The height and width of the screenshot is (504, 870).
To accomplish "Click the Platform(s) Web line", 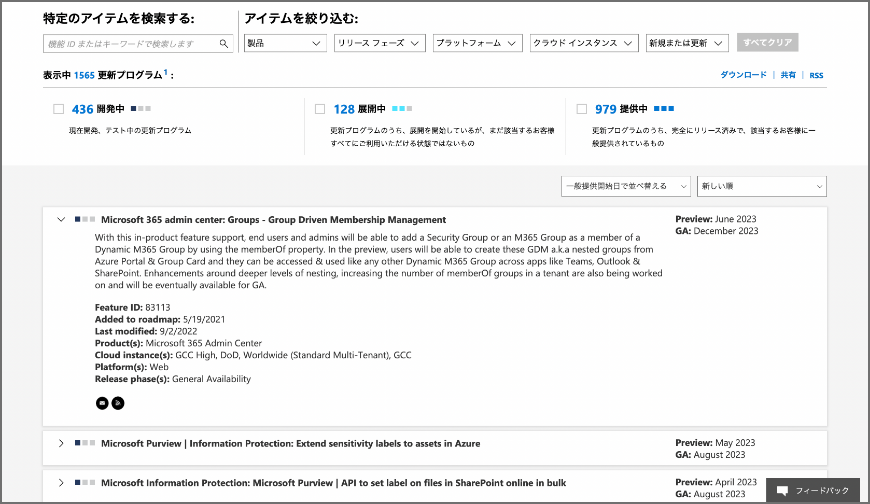I will point(131,367).
